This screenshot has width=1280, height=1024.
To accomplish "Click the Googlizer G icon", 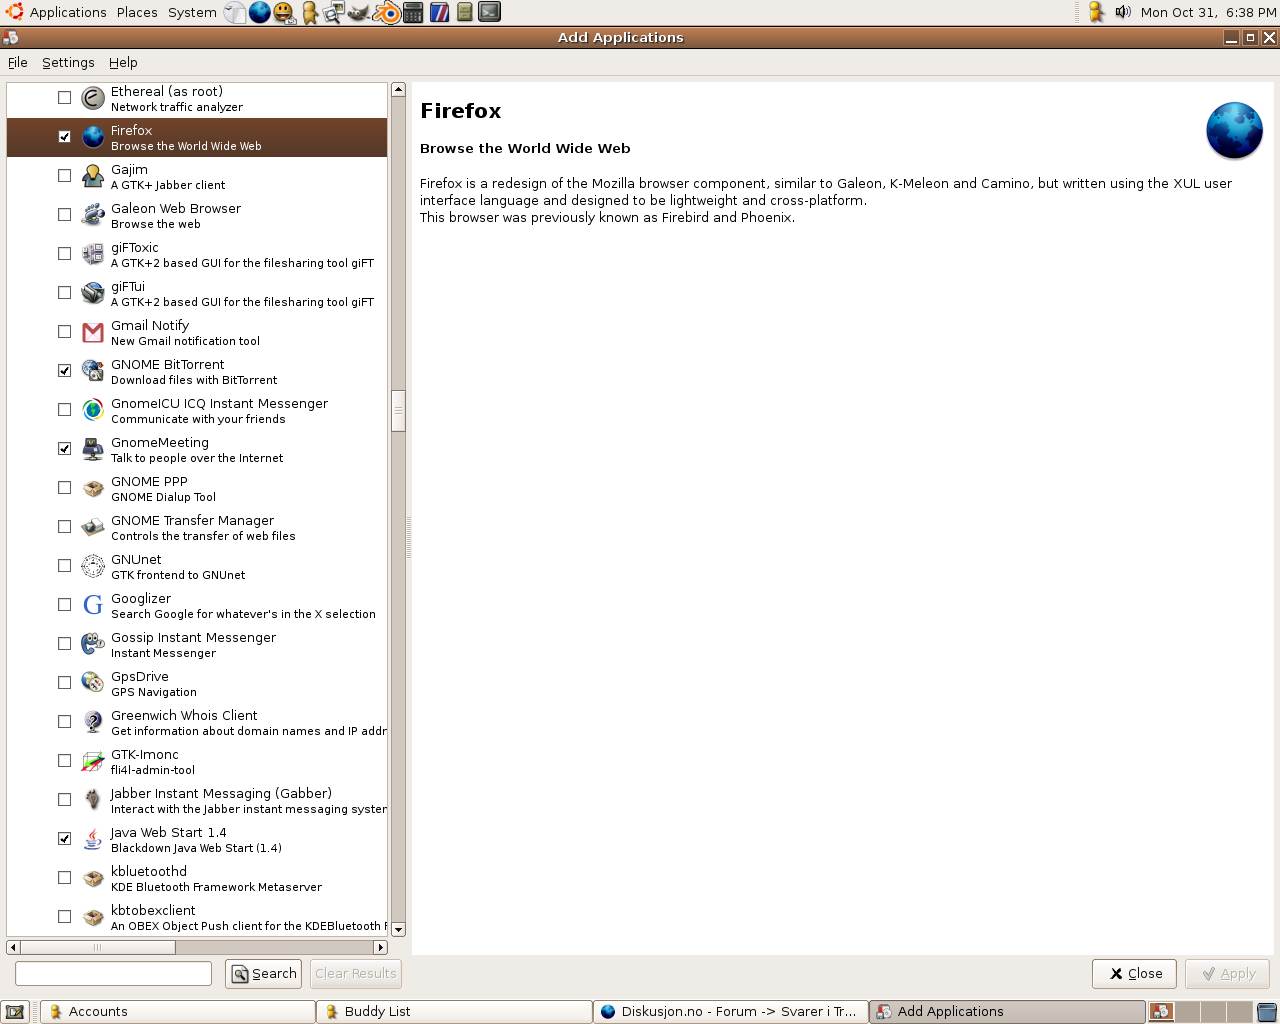I will 93,605.
